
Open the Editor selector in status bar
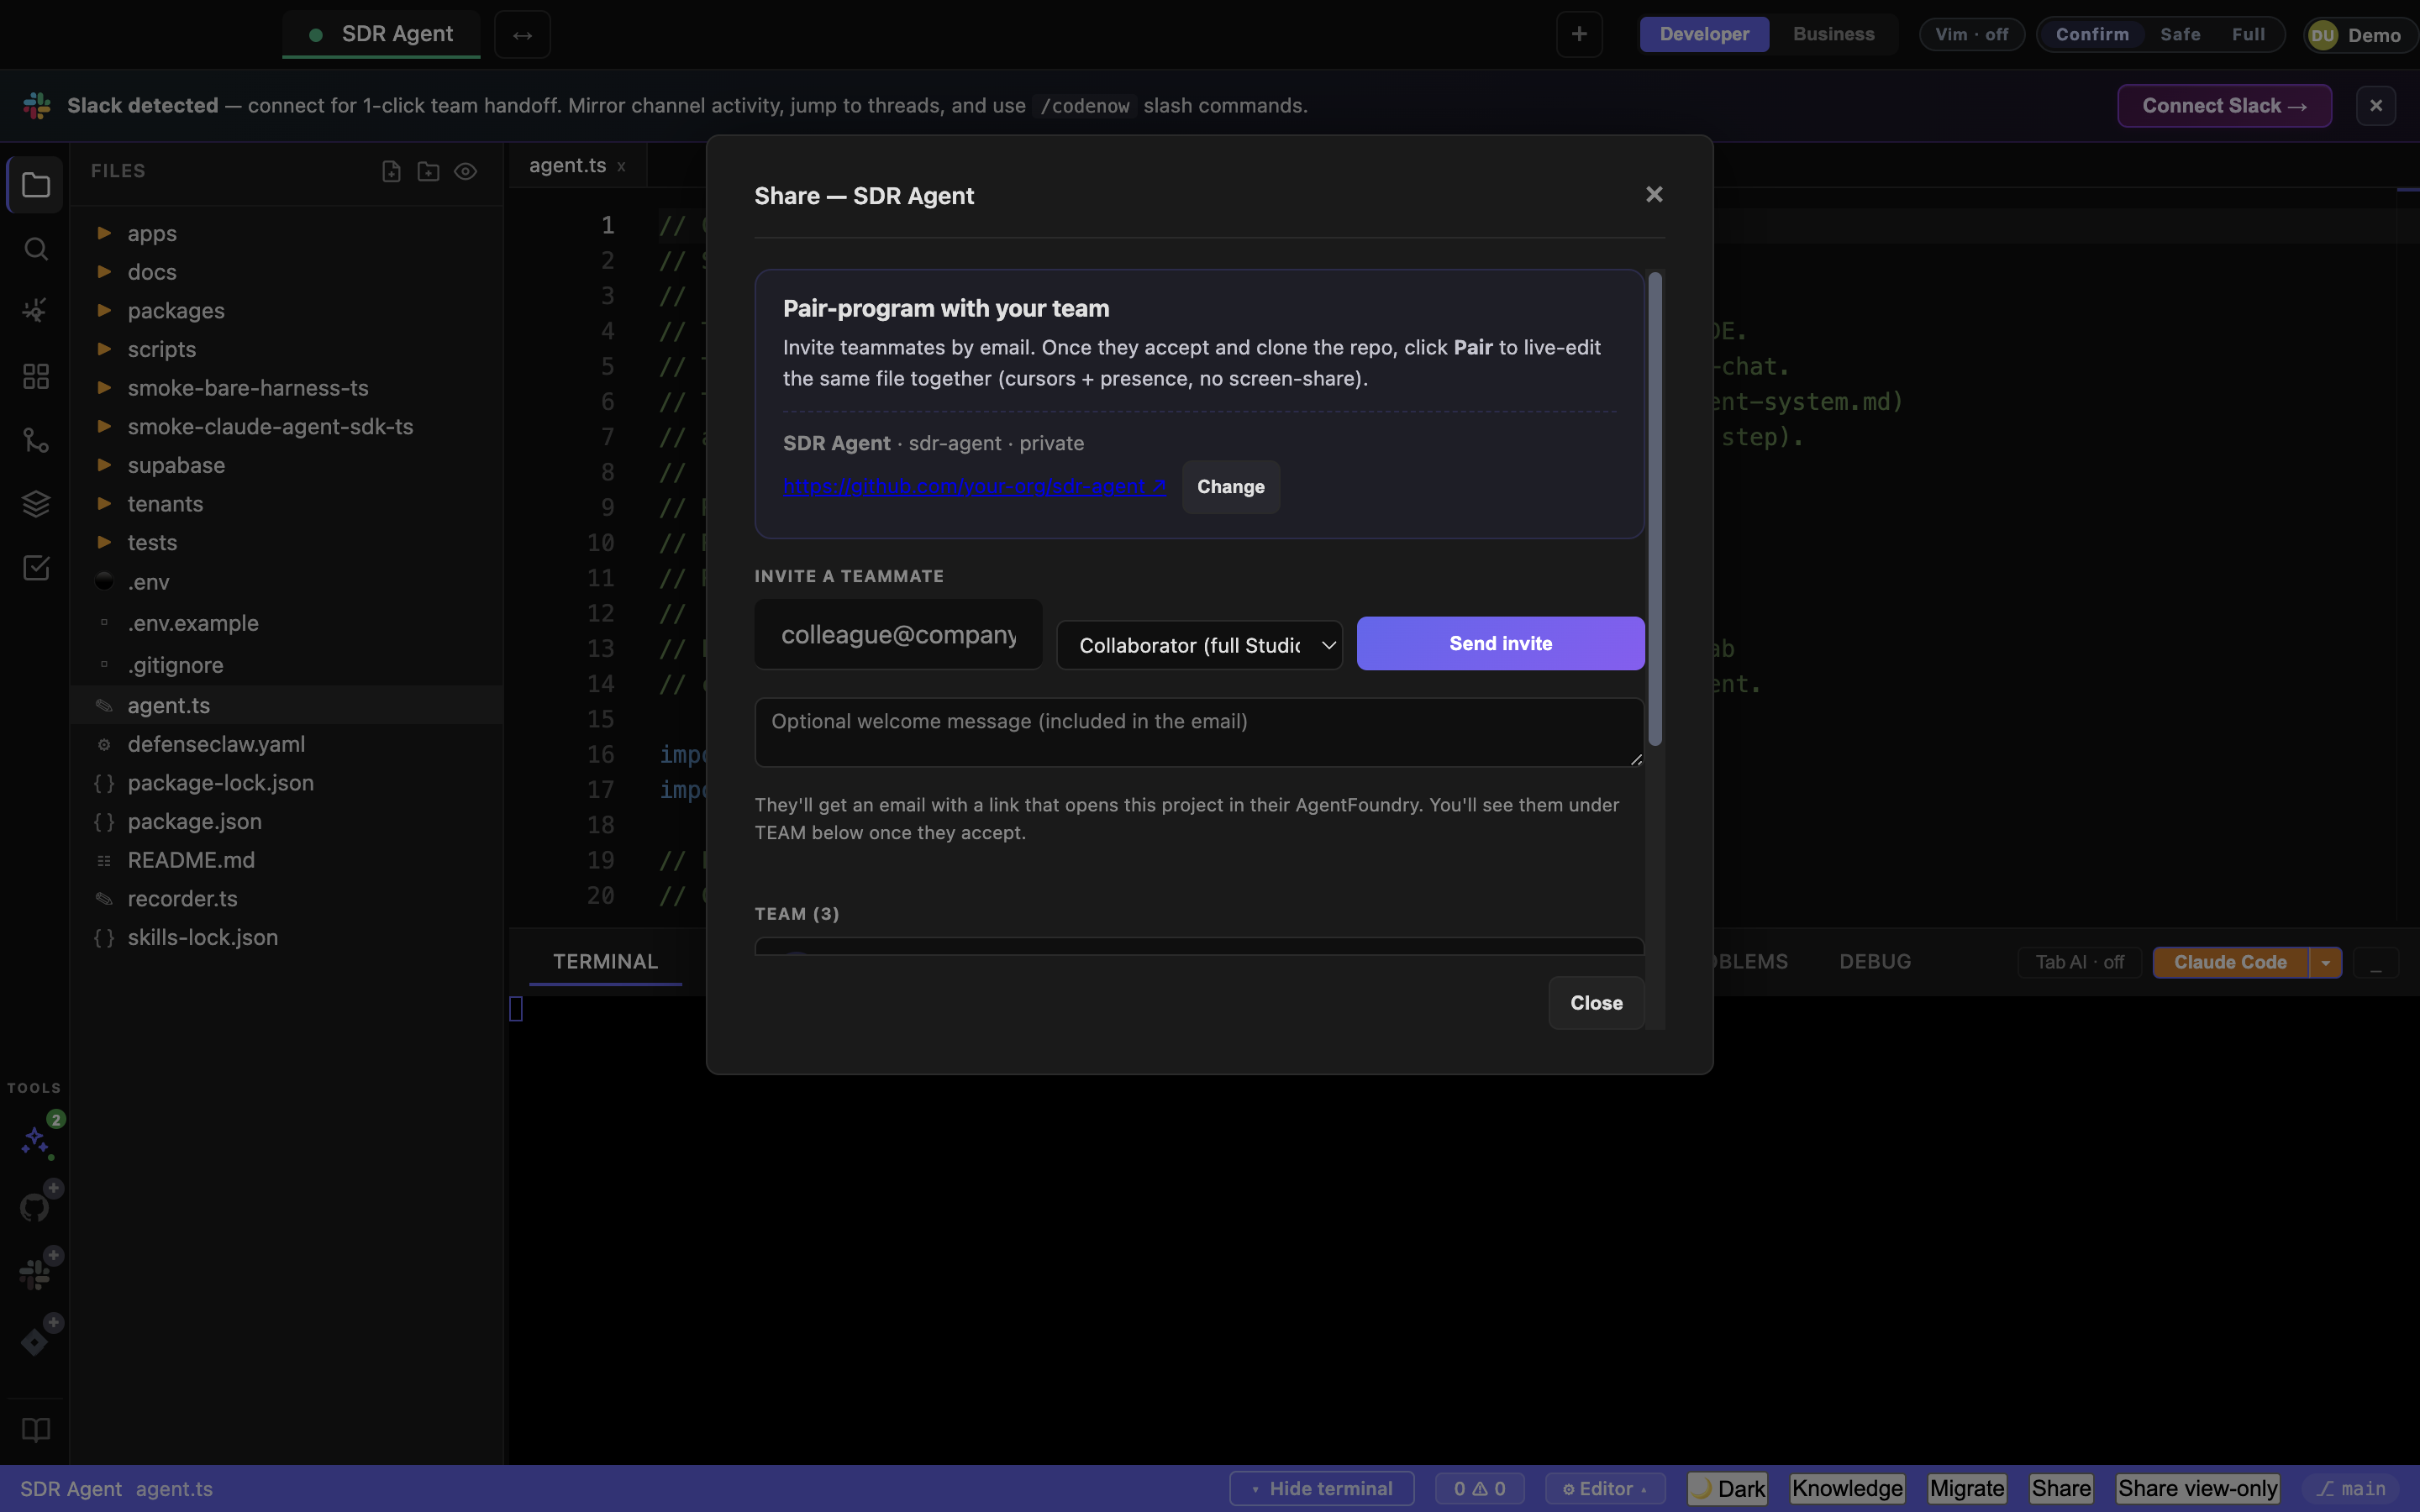(1604, 1489)
